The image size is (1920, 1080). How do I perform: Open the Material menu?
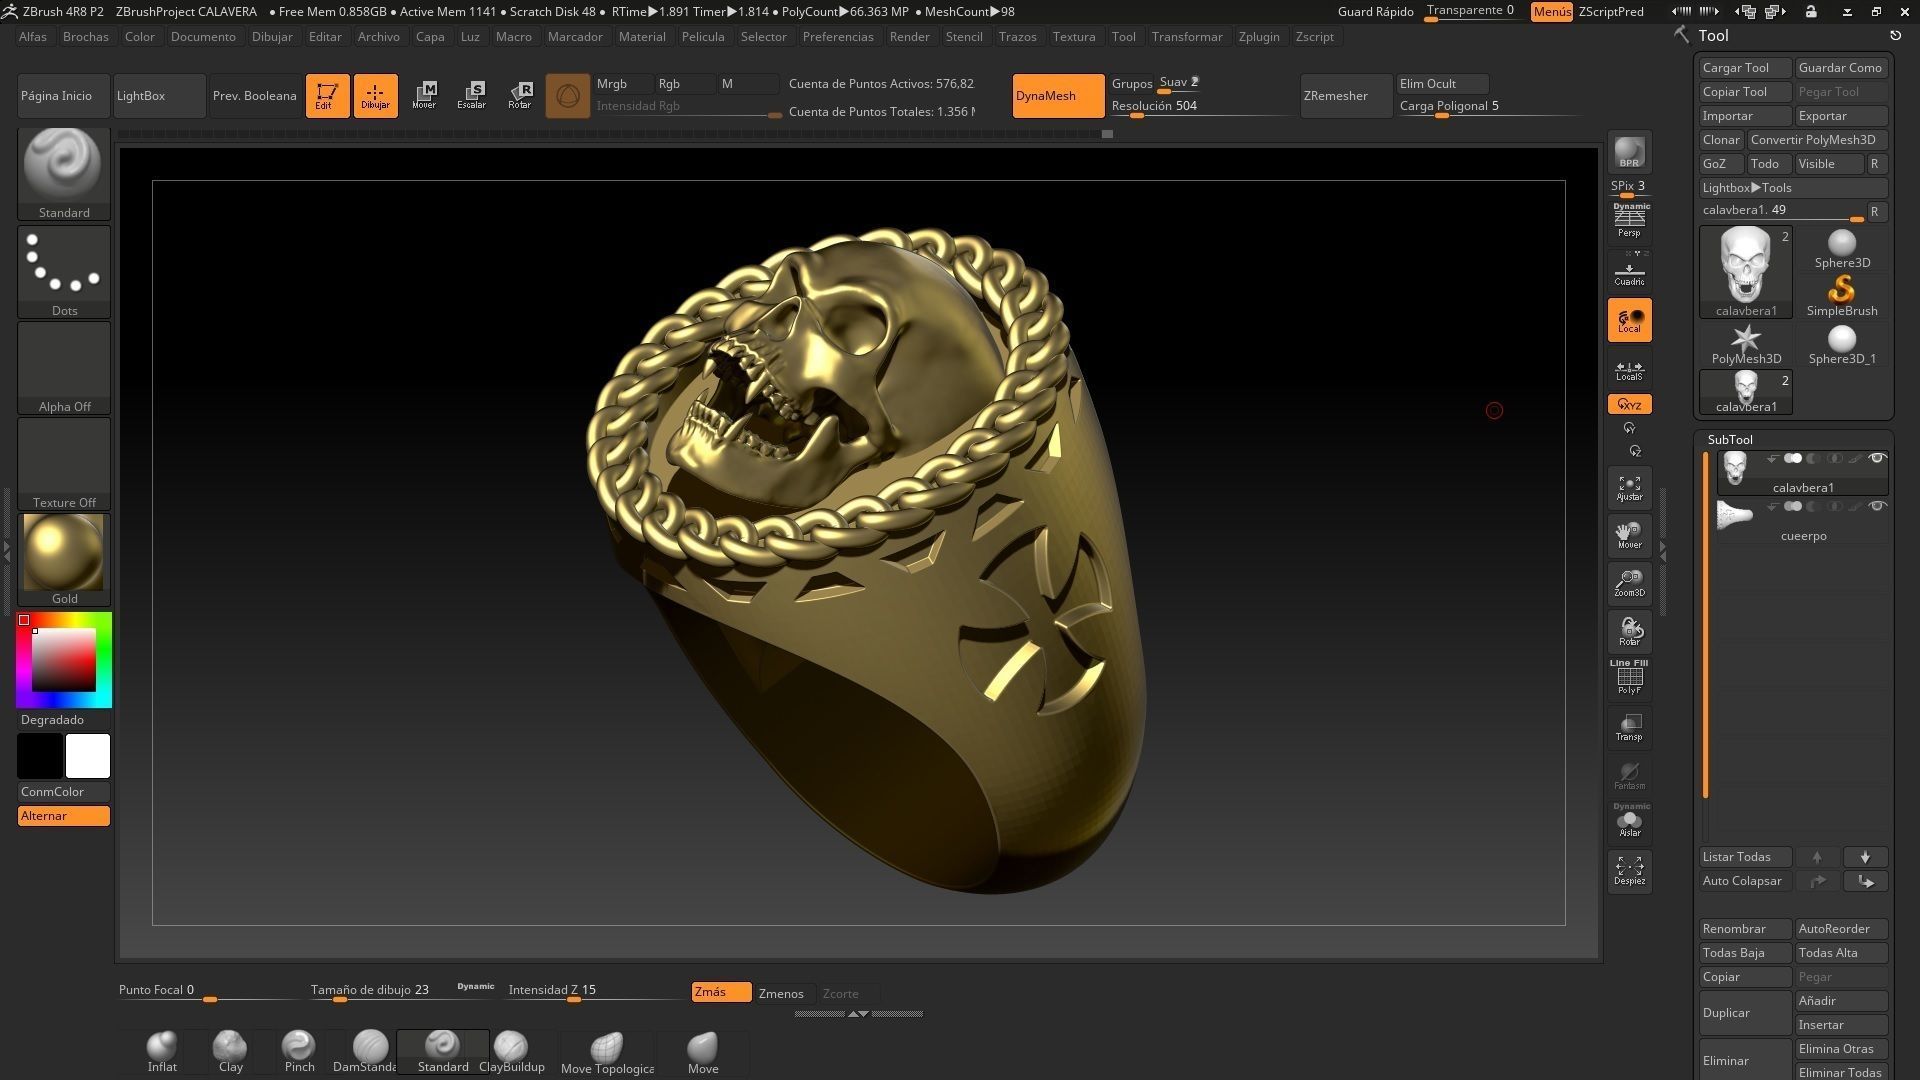point(642,36)
